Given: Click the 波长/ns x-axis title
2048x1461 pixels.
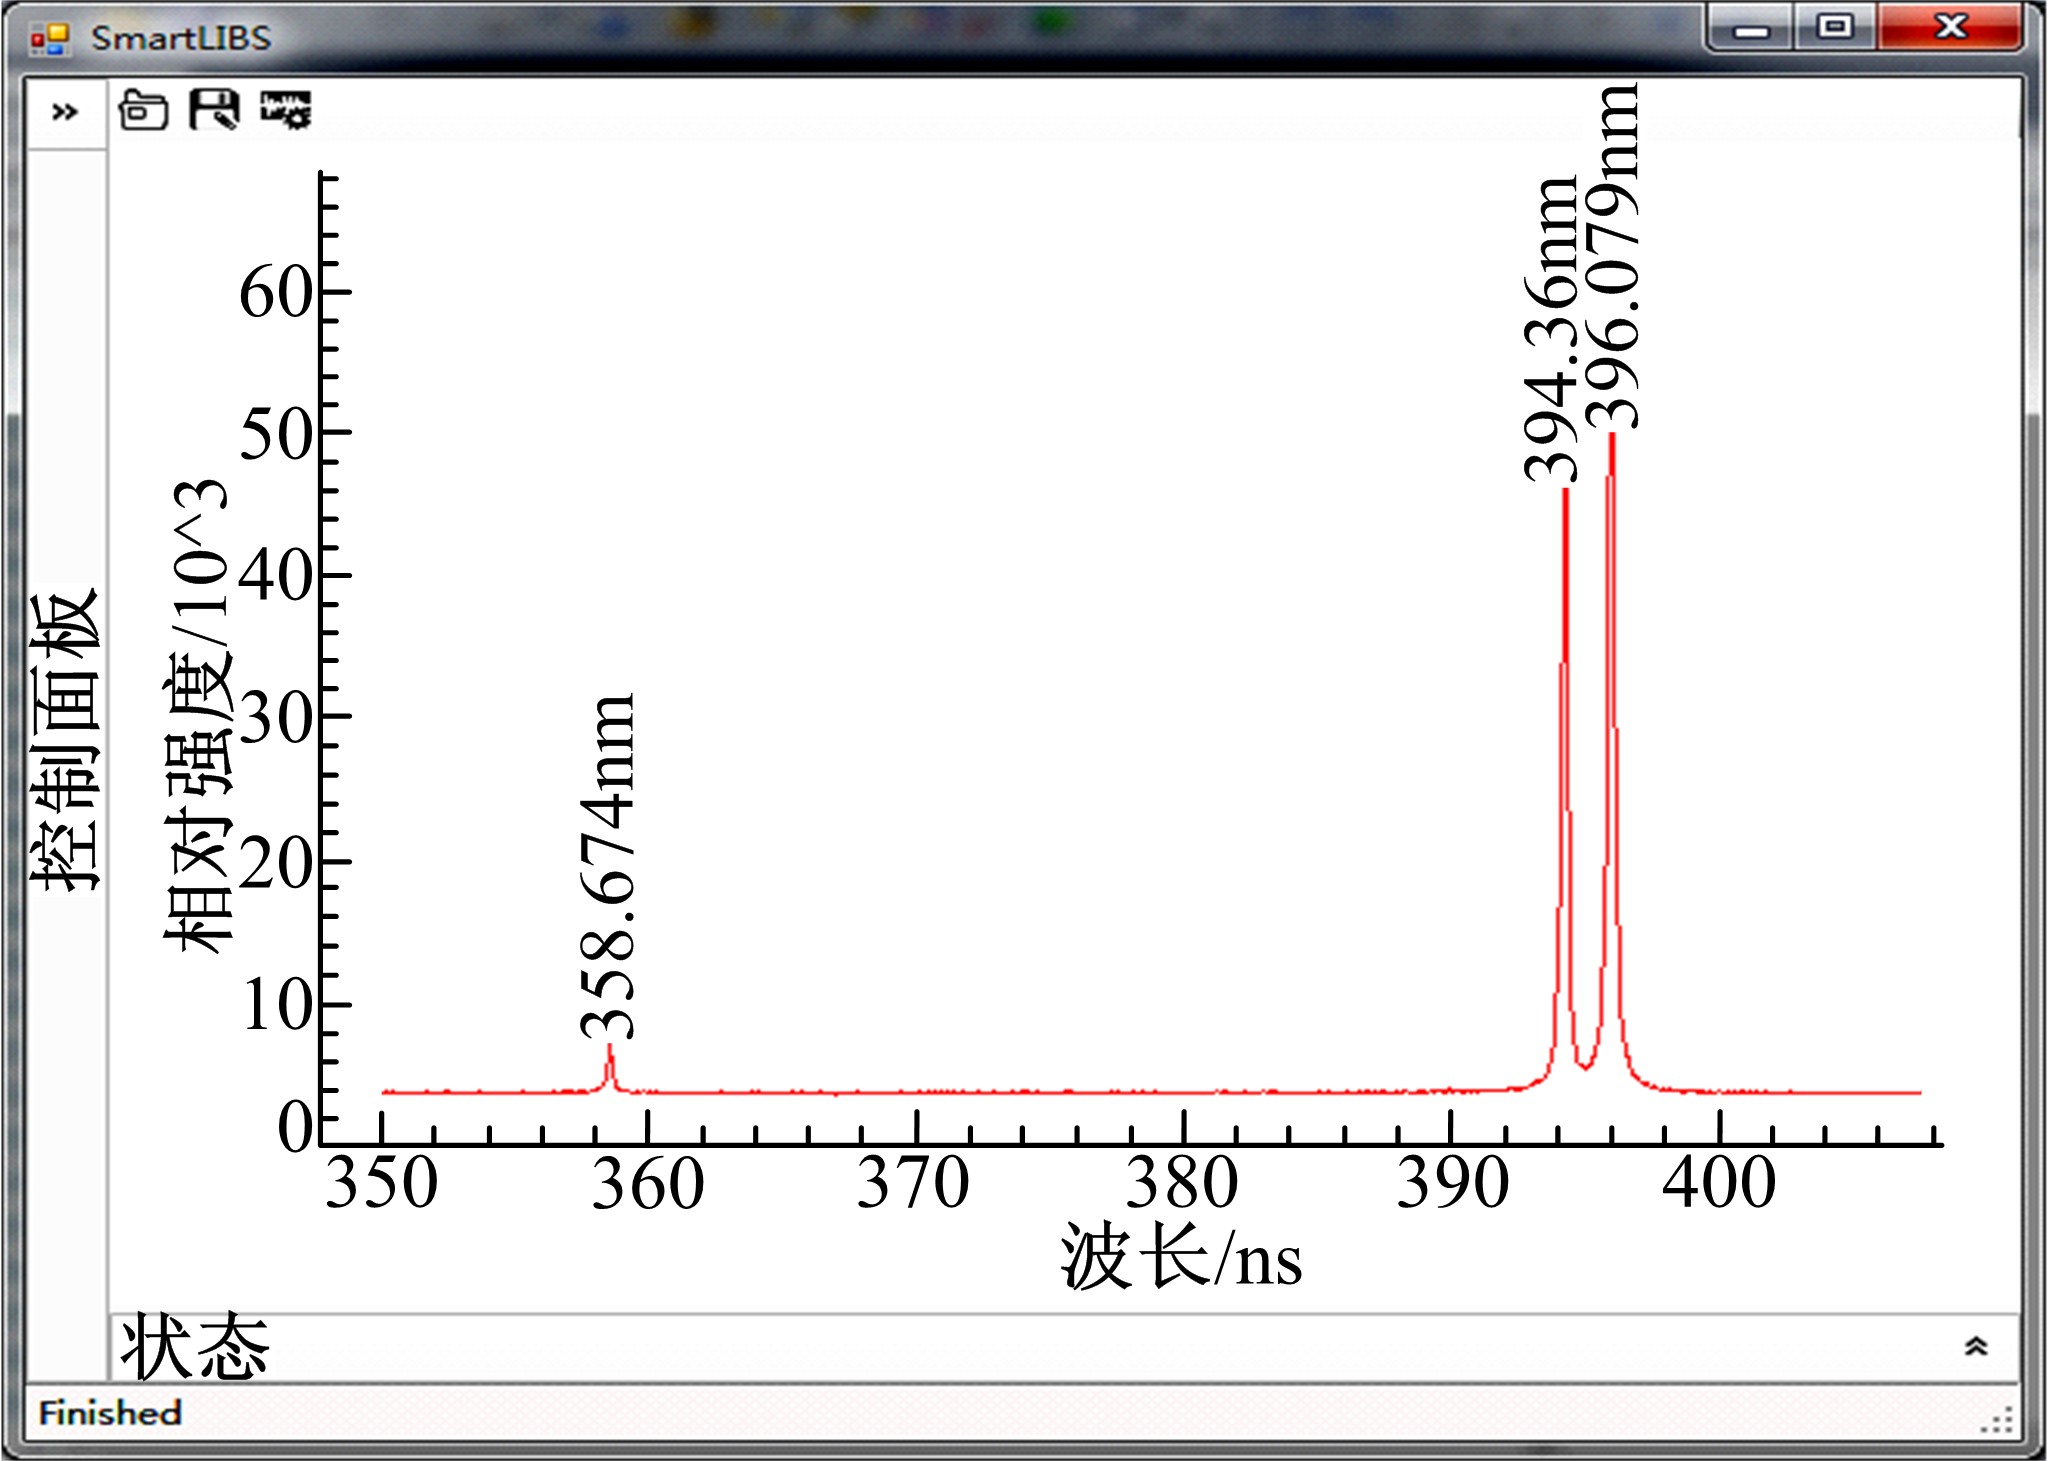Looking at the screenshot, I should (x=1181, y=1258).
